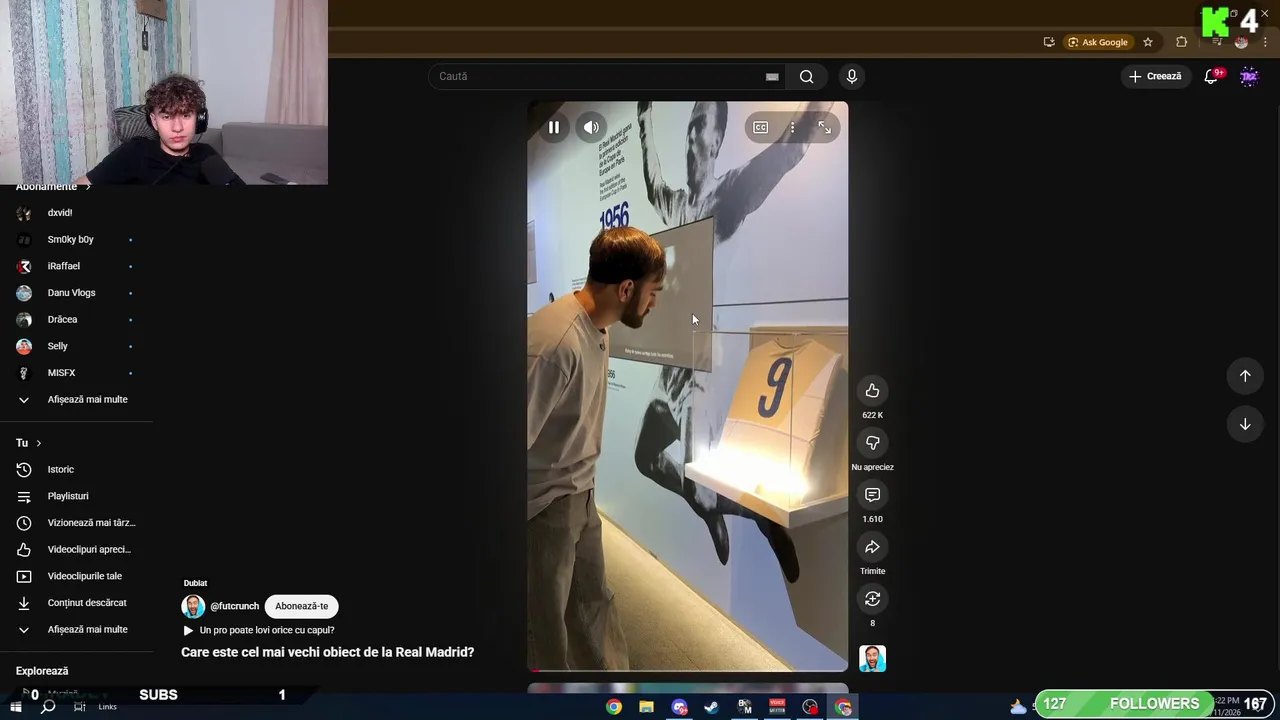Bookmark this page with the star icon
The image size is (1280, 720).
pos(1148,42)
